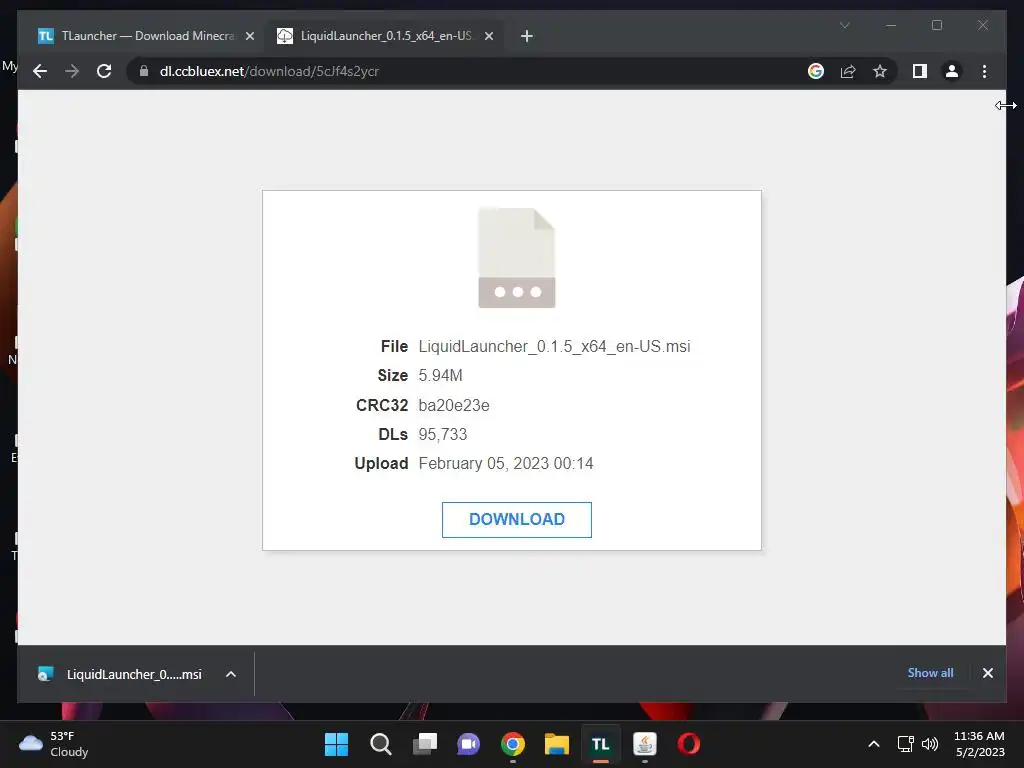Viewport: 1024px width, 768px height.
Task: Select the size value 5.94M
Action: coord(440,376)
